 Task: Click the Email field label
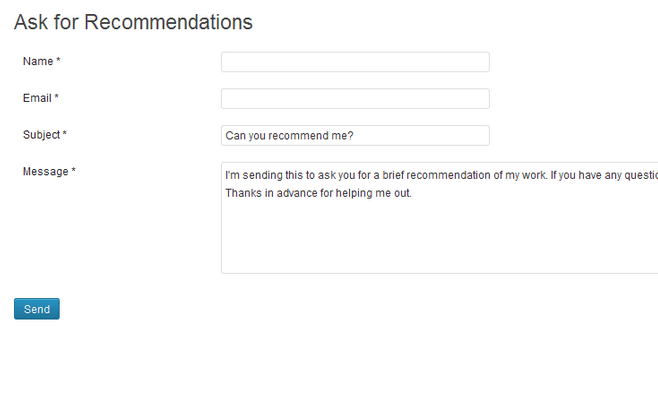pyautogui.click(x=37, y=98)
